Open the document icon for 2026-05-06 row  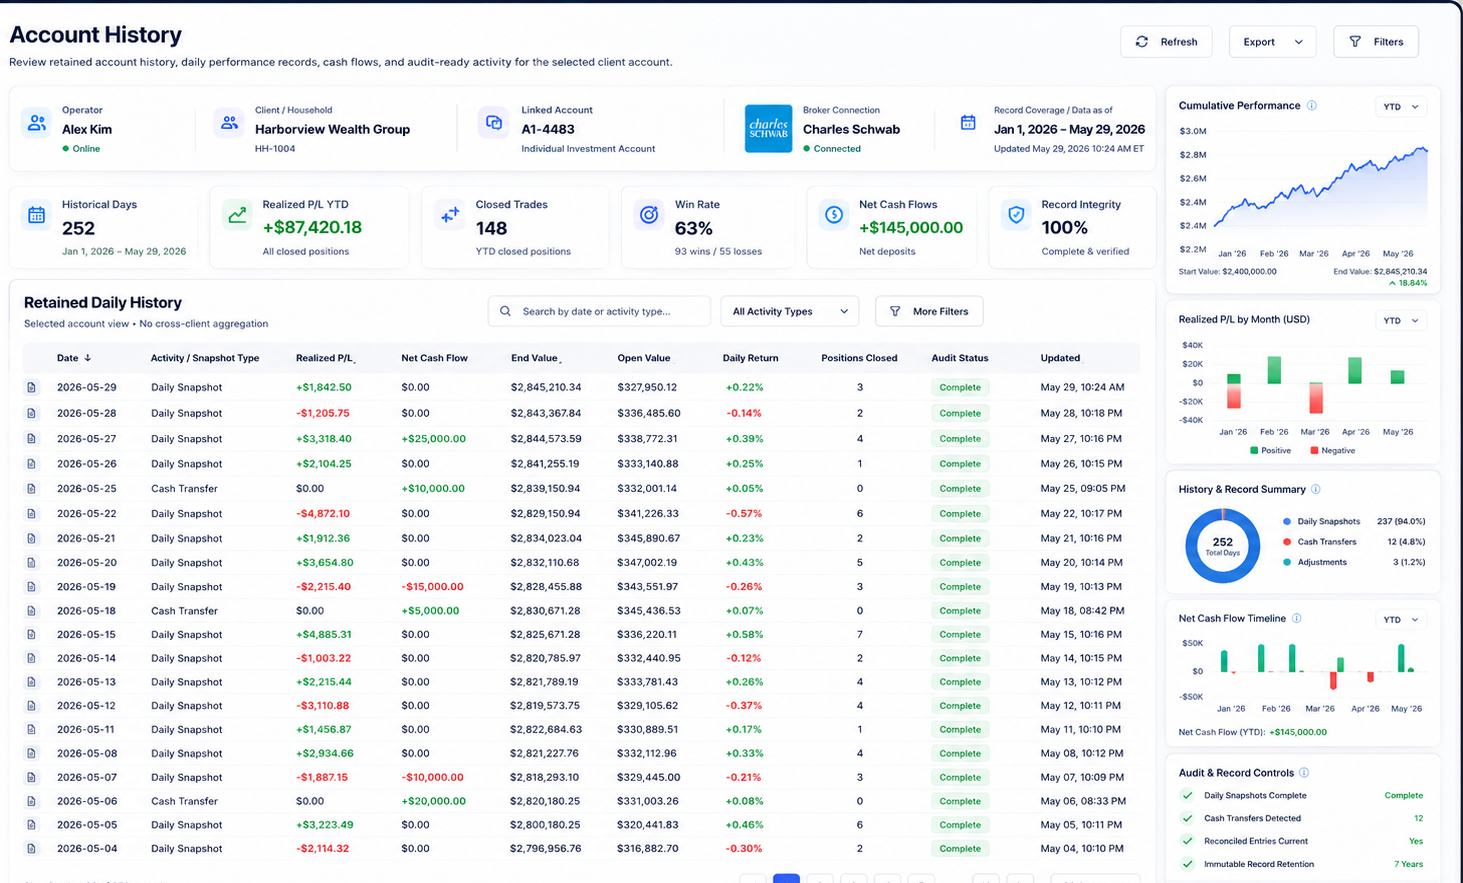32,801
